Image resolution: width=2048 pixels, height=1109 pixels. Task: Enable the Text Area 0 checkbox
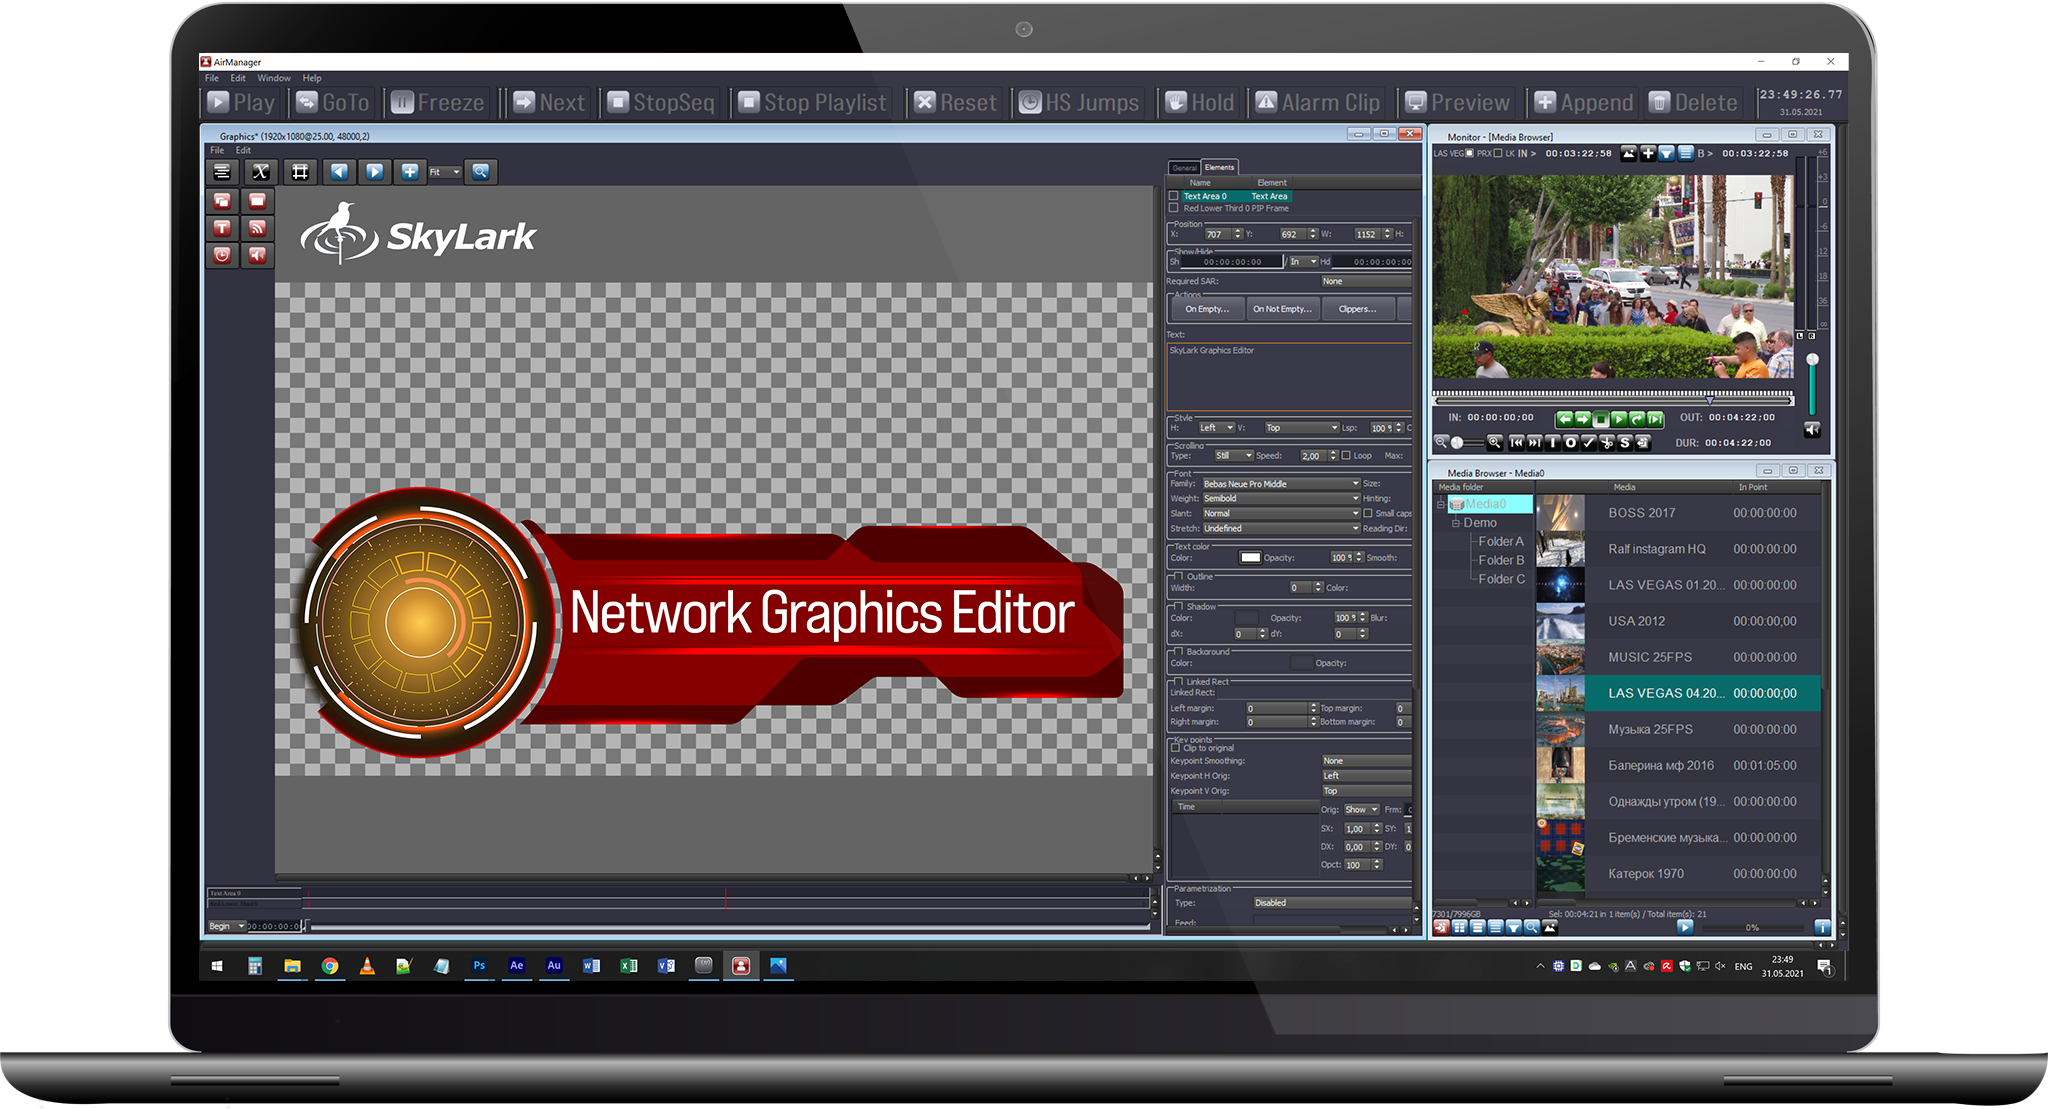click(x=1175, y=196)
